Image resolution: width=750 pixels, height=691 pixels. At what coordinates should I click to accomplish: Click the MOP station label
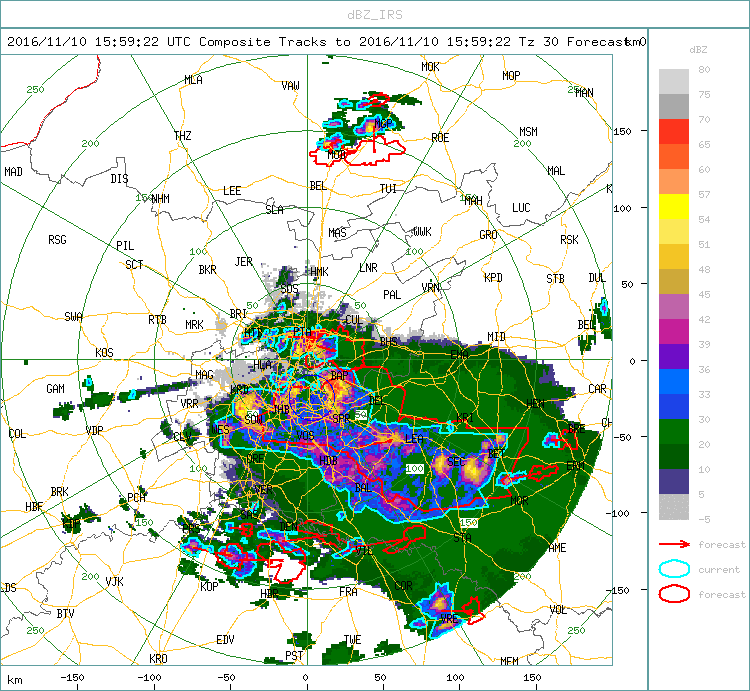[x=511, y=76]
